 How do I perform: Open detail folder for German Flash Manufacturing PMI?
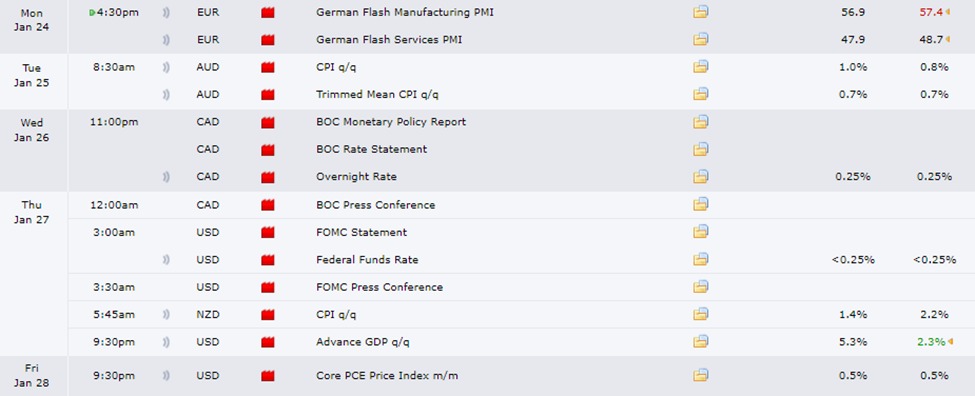click(x=701, y=12)
